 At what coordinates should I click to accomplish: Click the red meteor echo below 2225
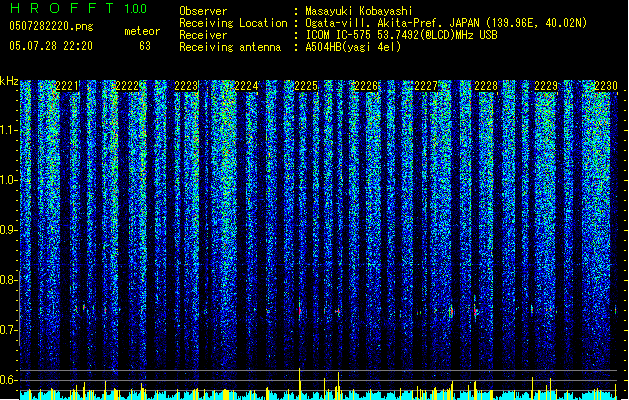300,310
